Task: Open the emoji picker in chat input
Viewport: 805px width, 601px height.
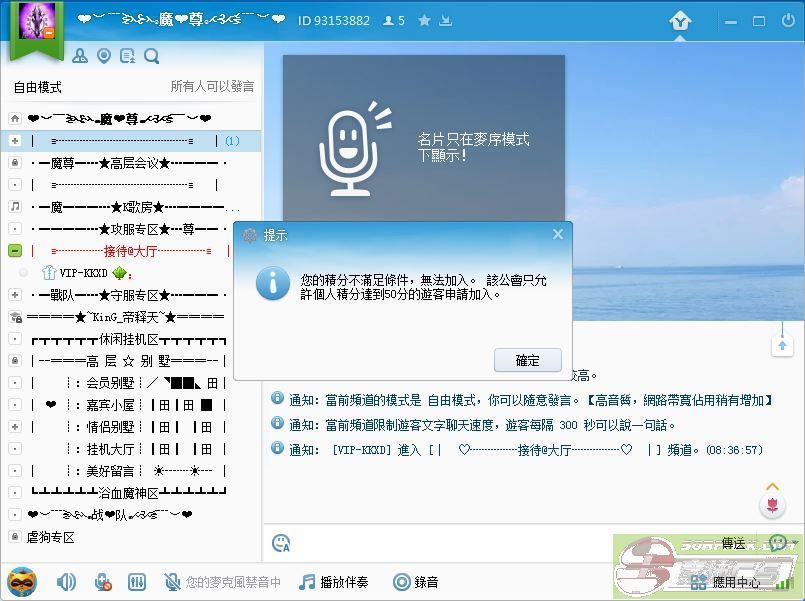Action: 281,543
